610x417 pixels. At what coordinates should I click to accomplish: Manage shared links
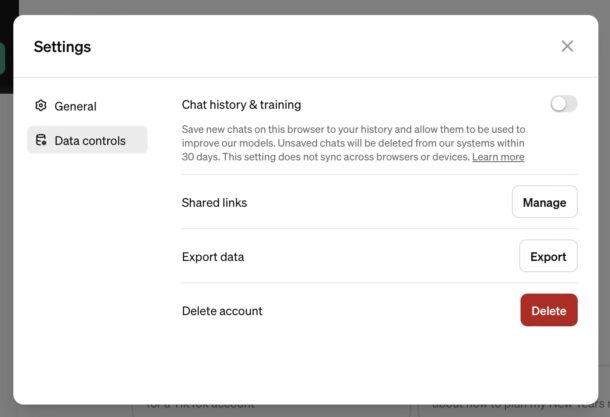coord(544,202)
